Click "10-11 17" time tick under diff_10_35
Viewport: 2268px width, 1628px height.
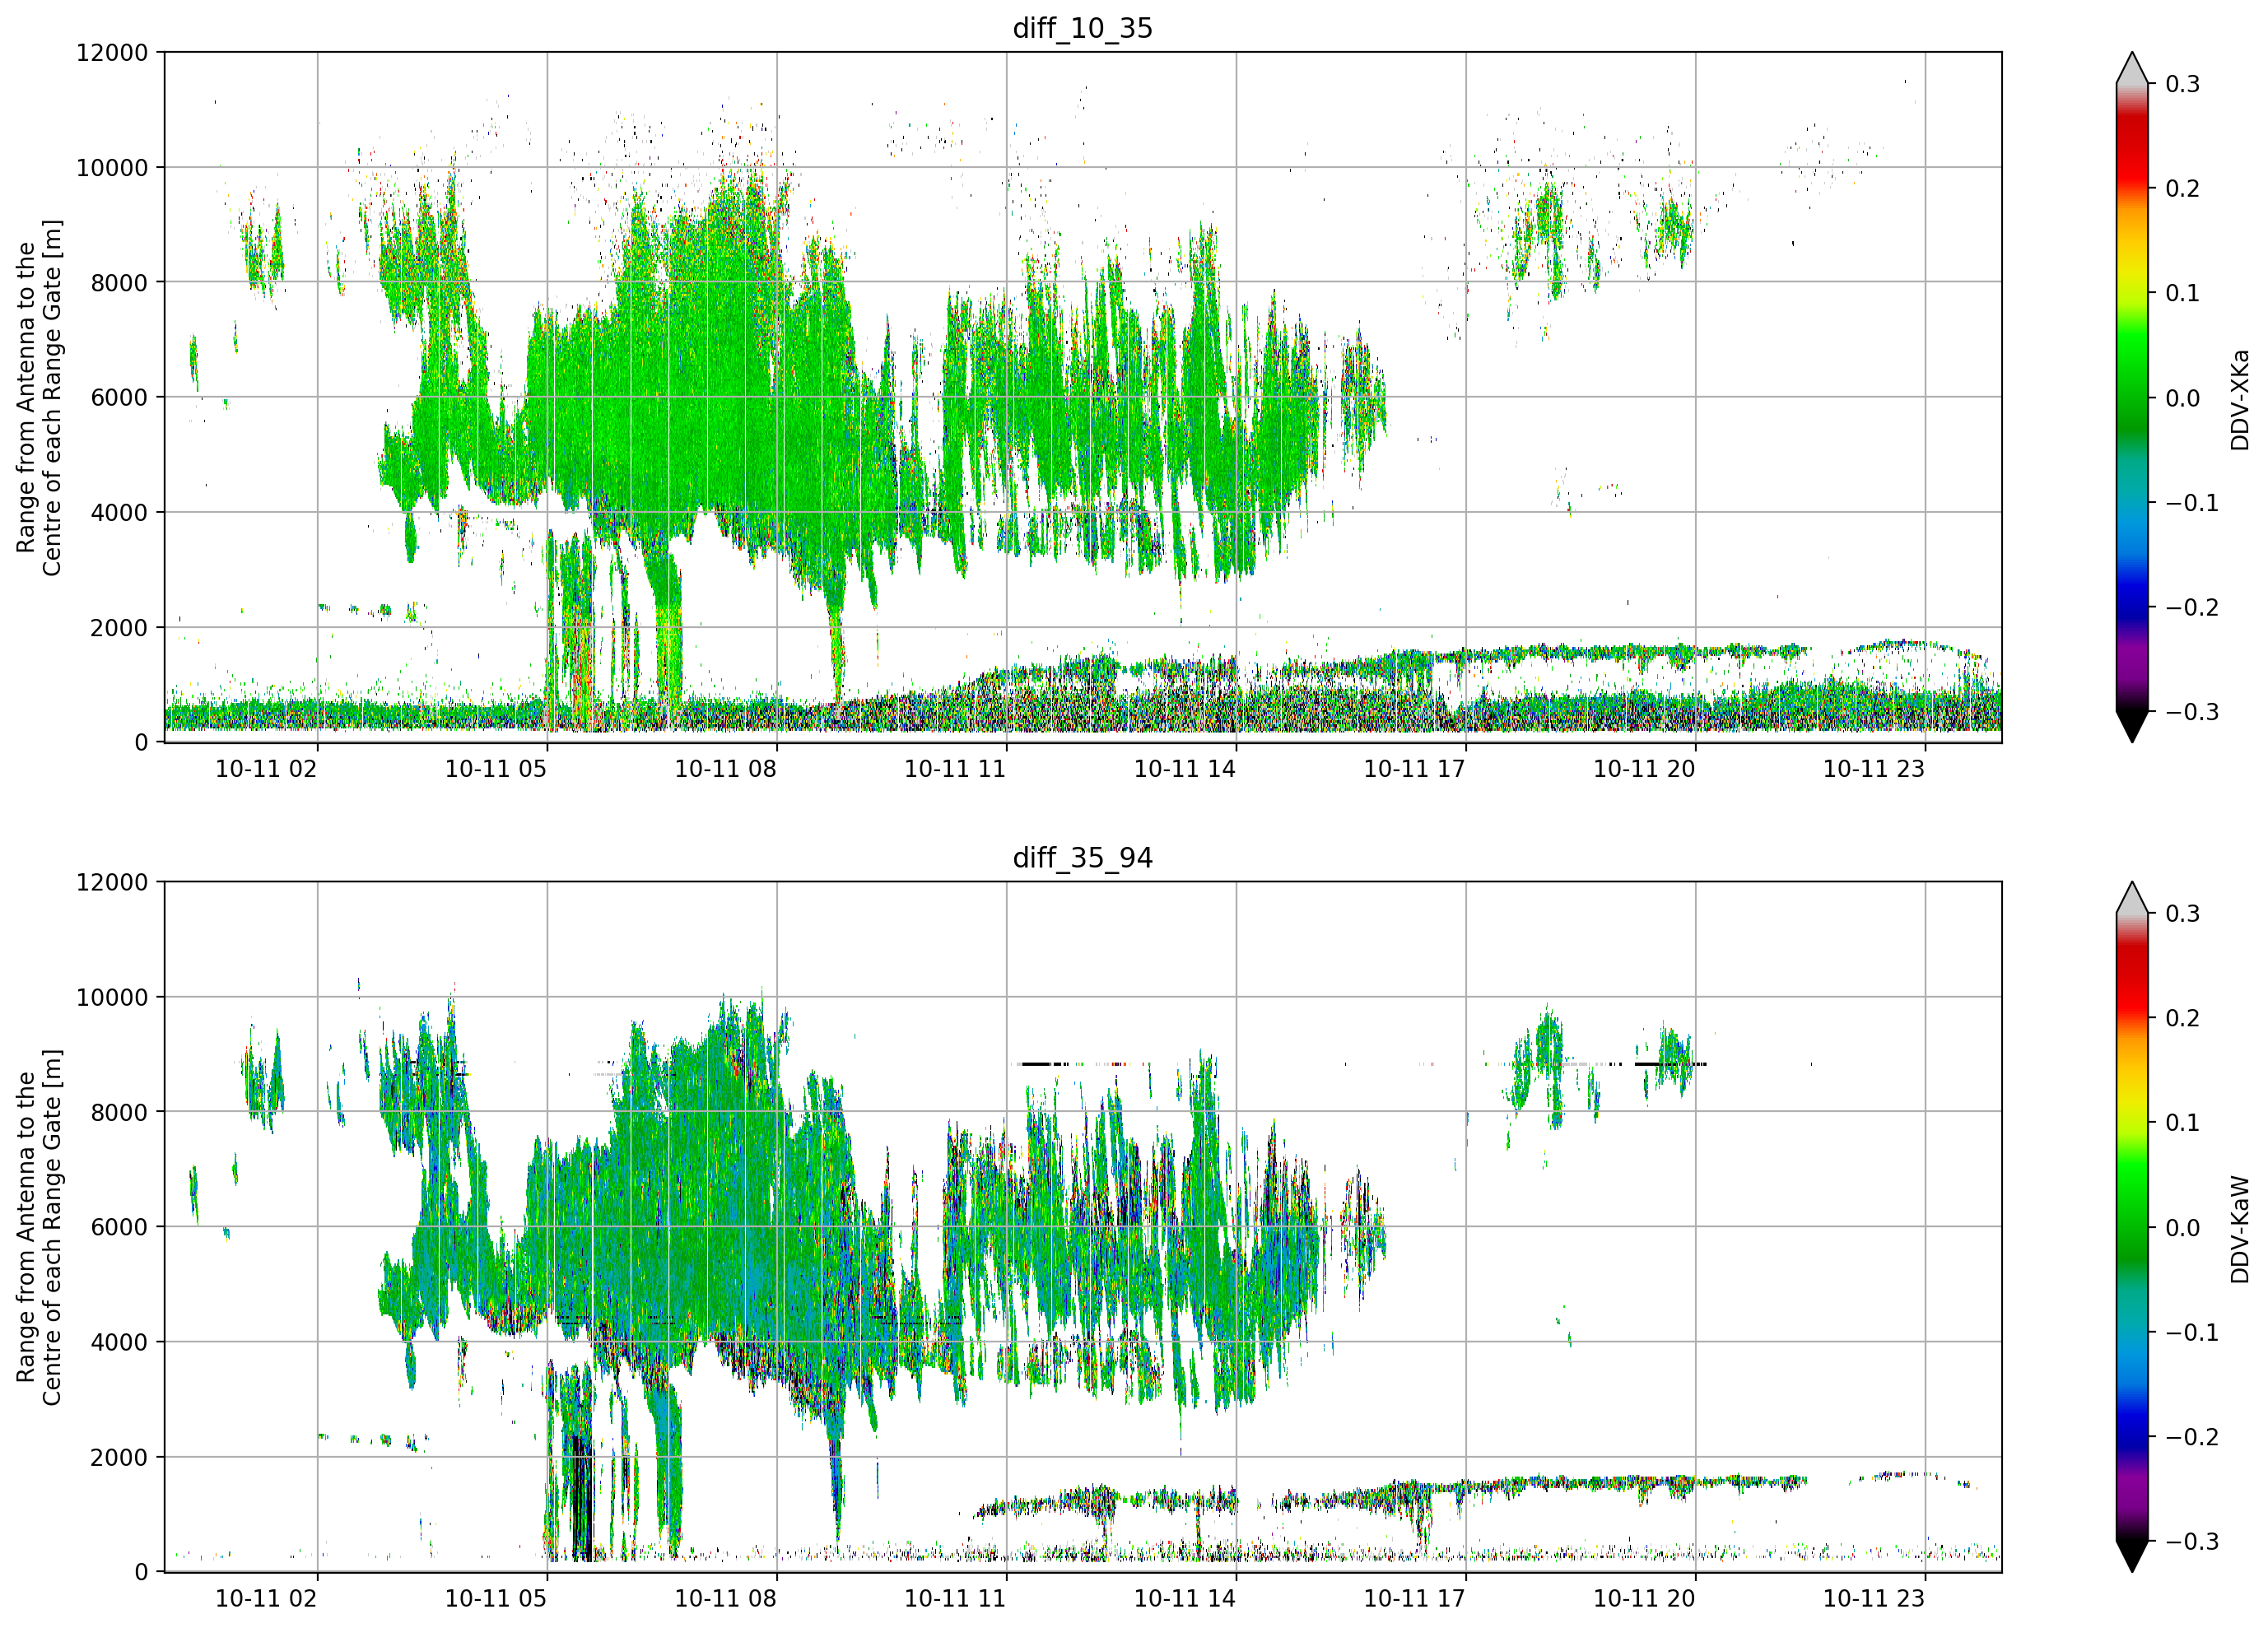pos(1415,769)
